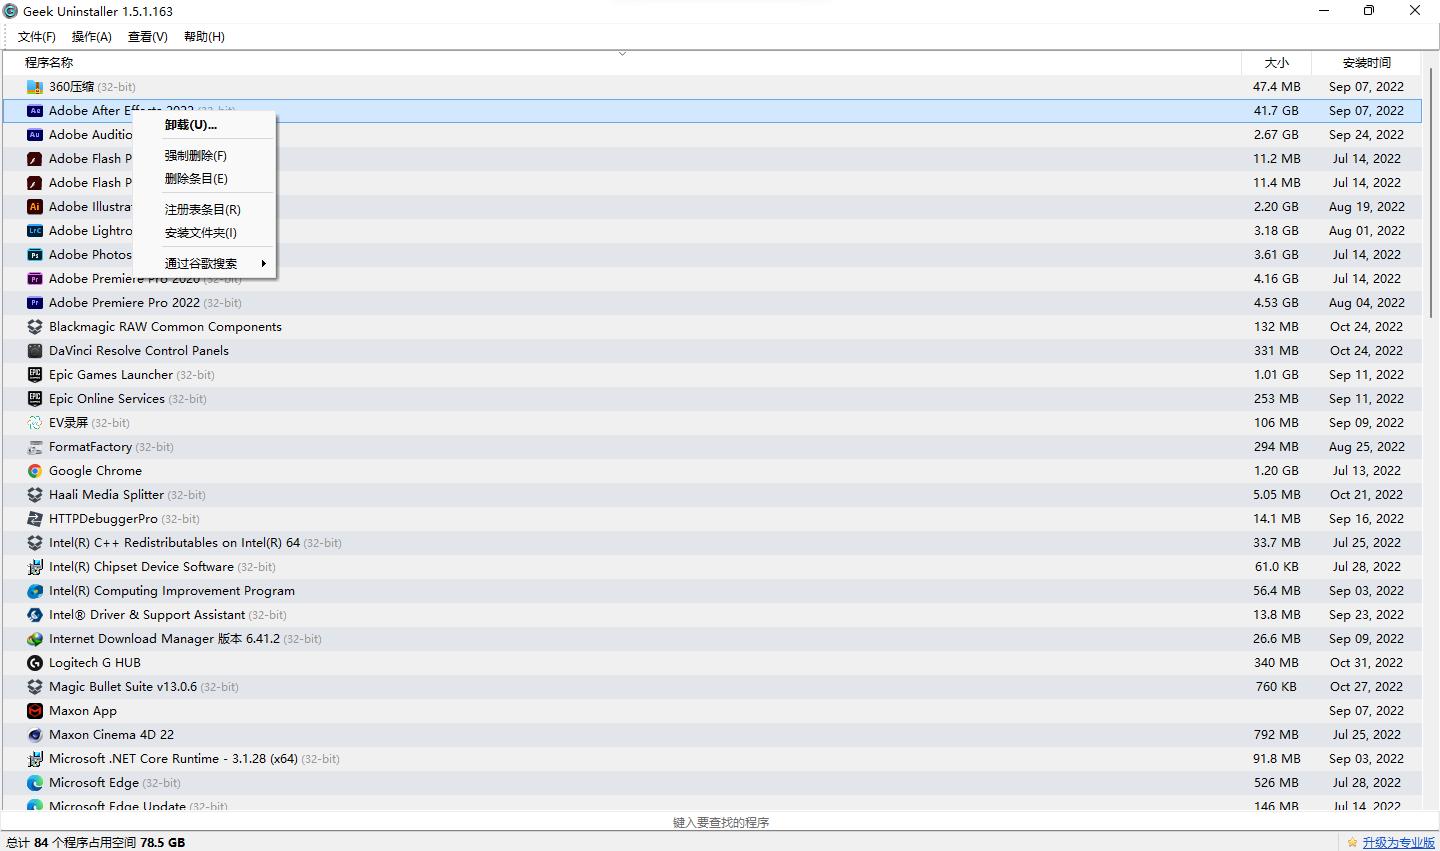
Task: Click the DaVinci Resolve Control Panels icon
Action: pyautogui.click(x=35, y=351)
